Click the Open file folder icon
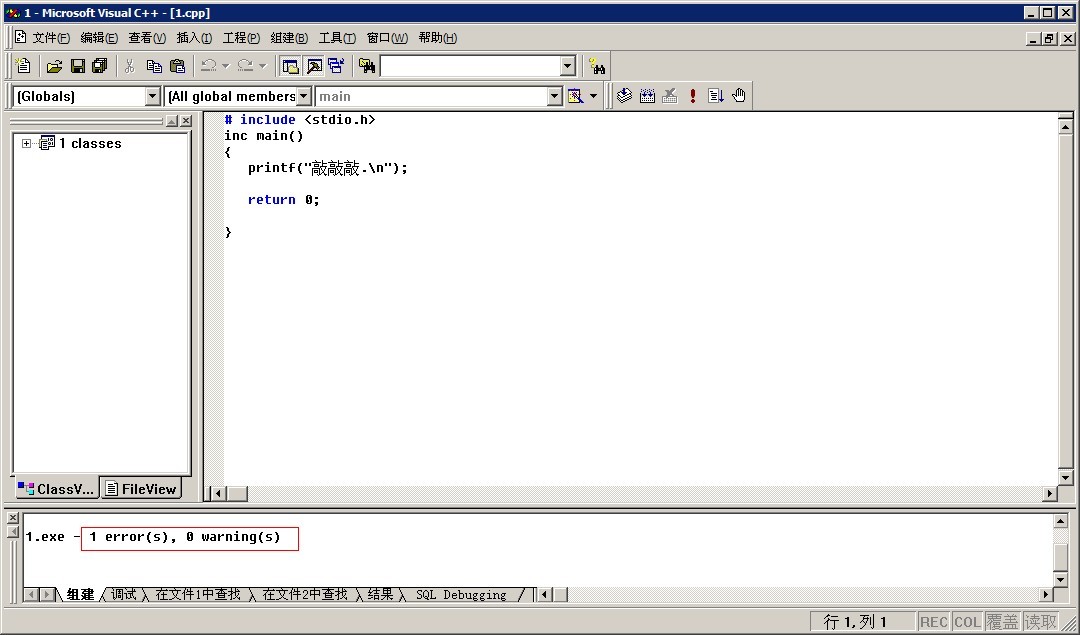Viewport: 1080px width, 635px height. (54, 66)
